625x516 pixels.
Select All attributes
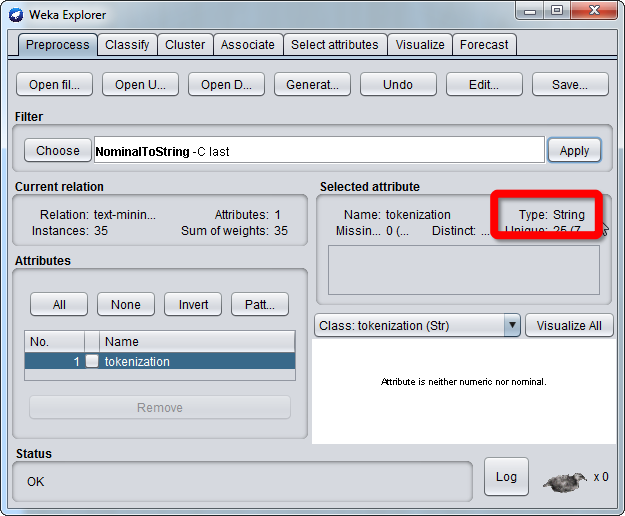click(x=59, y=304)
